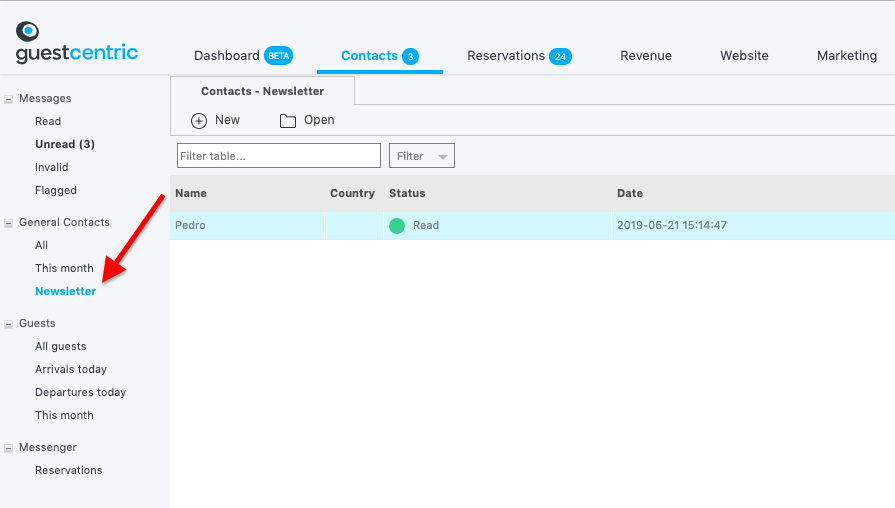Select Flagged messages
This screenshot has width=895, height=508.
point(56,190)
